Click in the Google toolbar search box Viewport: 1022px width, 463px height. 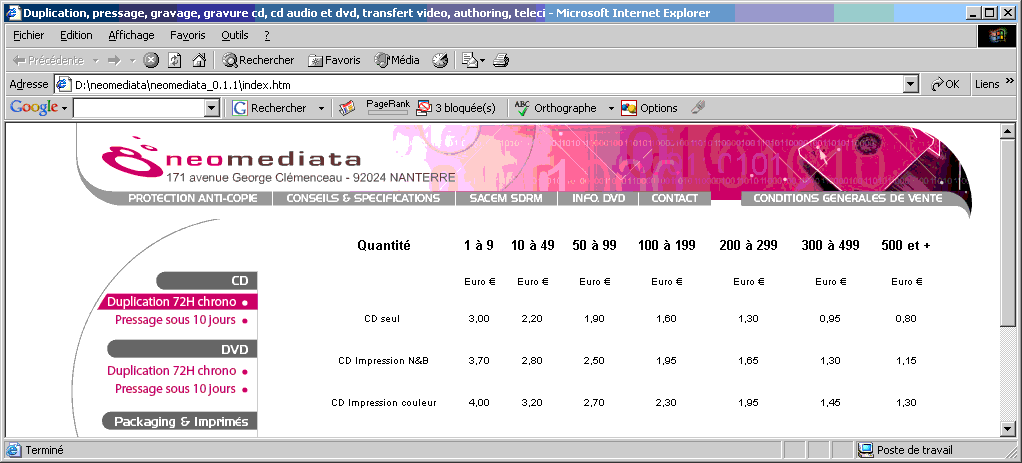point(139,108)
